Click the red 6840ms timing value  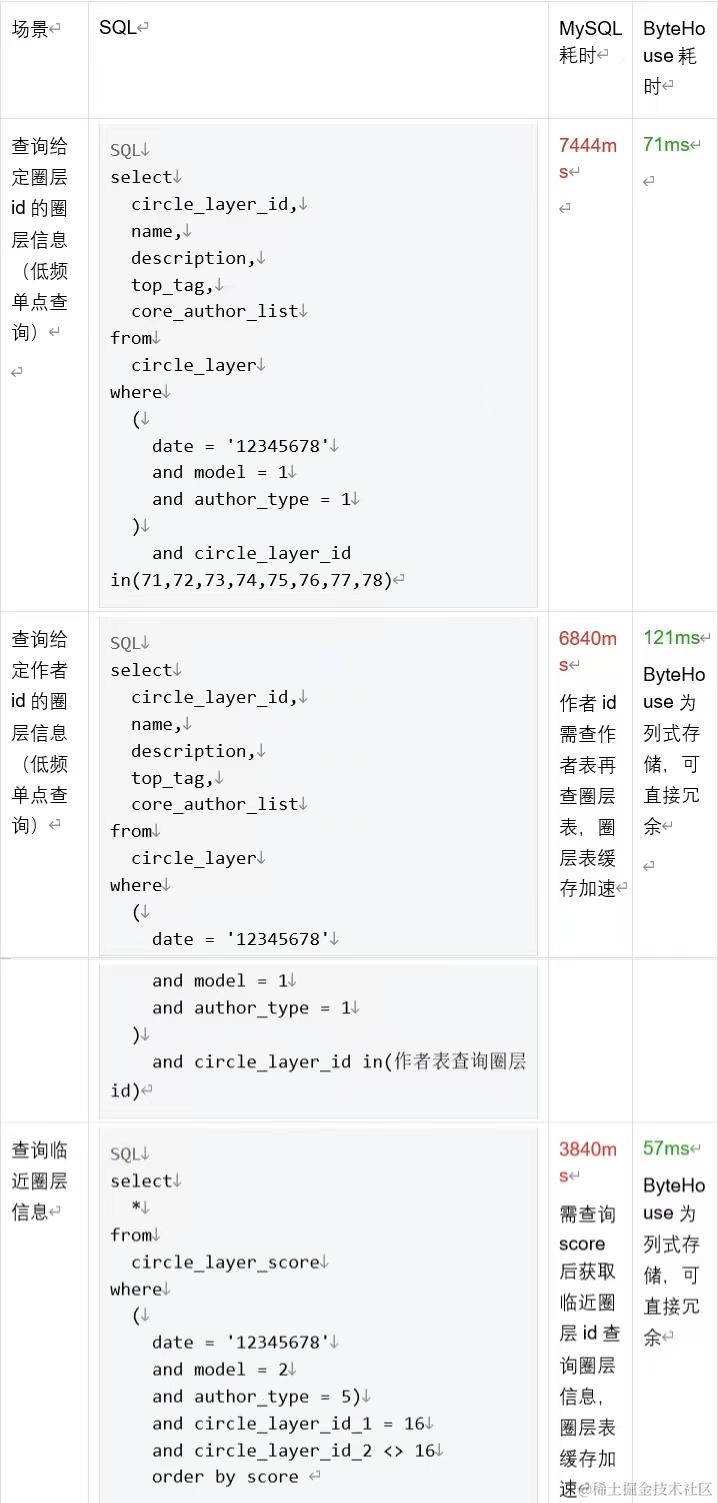tap(587, 650)
